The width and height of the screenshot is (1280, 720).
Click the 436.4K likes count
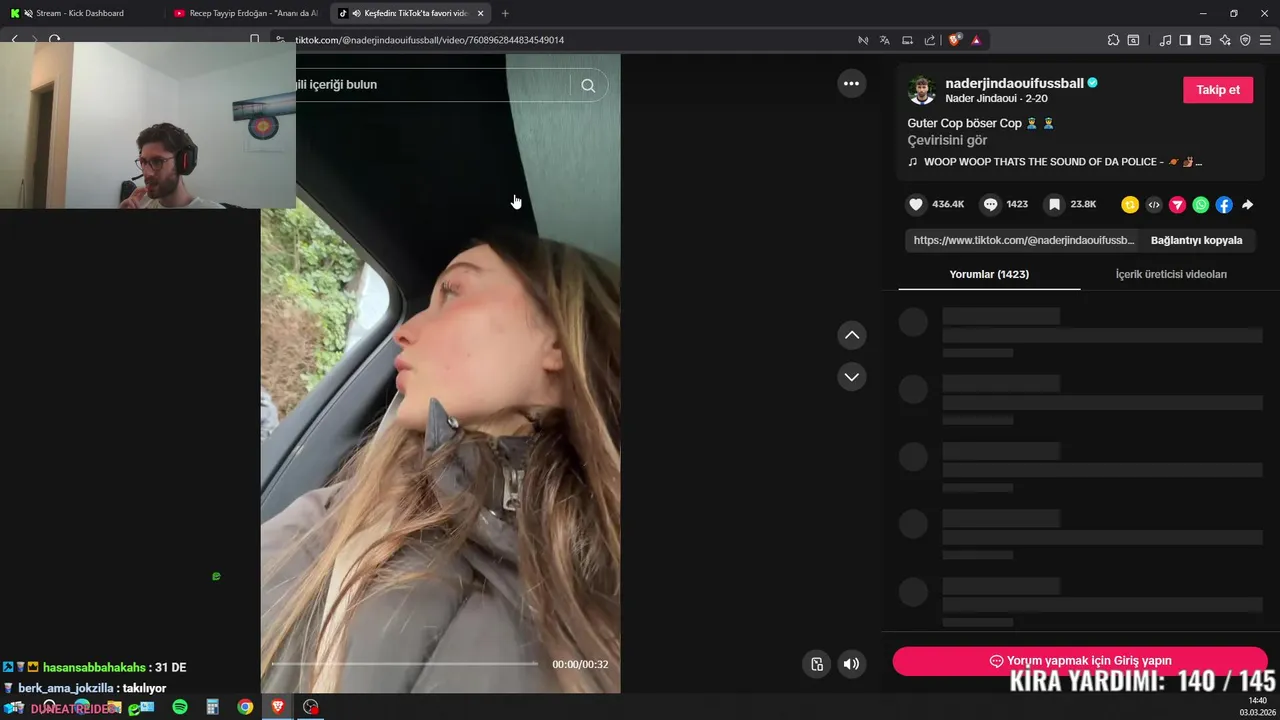[x=948, y=204]
